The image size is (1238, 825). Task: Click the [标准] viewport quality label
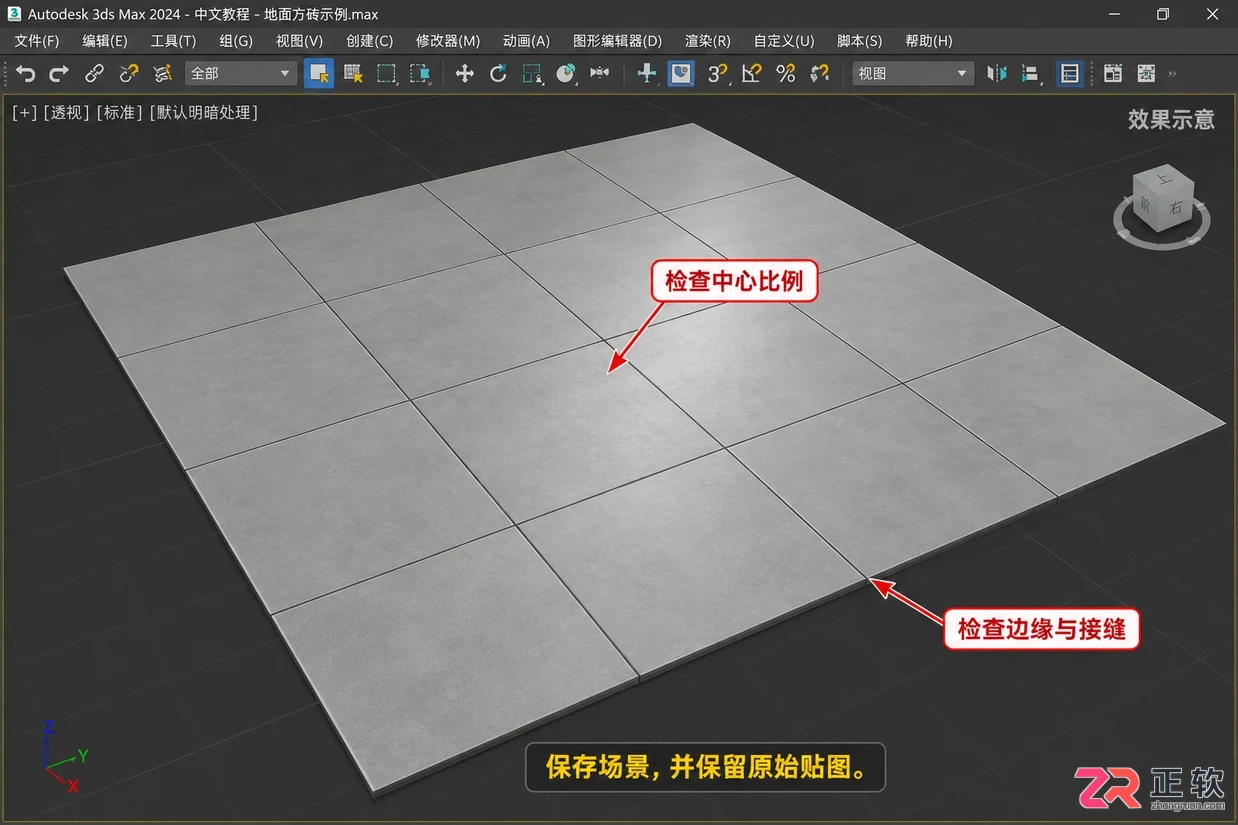119,113
